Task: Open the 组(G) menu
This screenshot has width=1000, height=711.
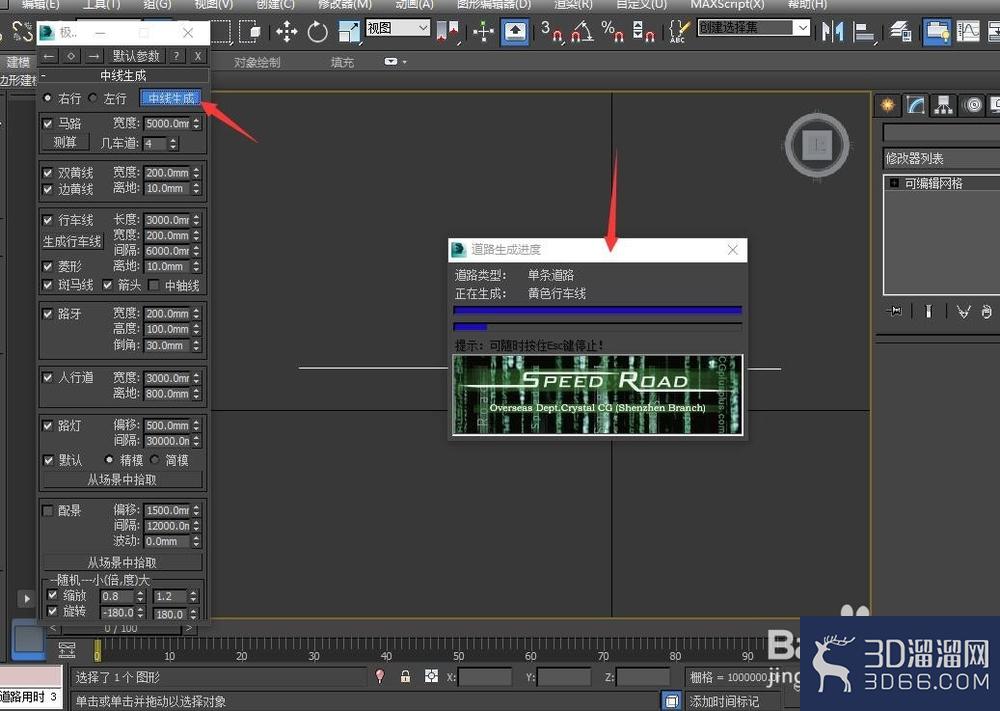Action: point(157,4)
